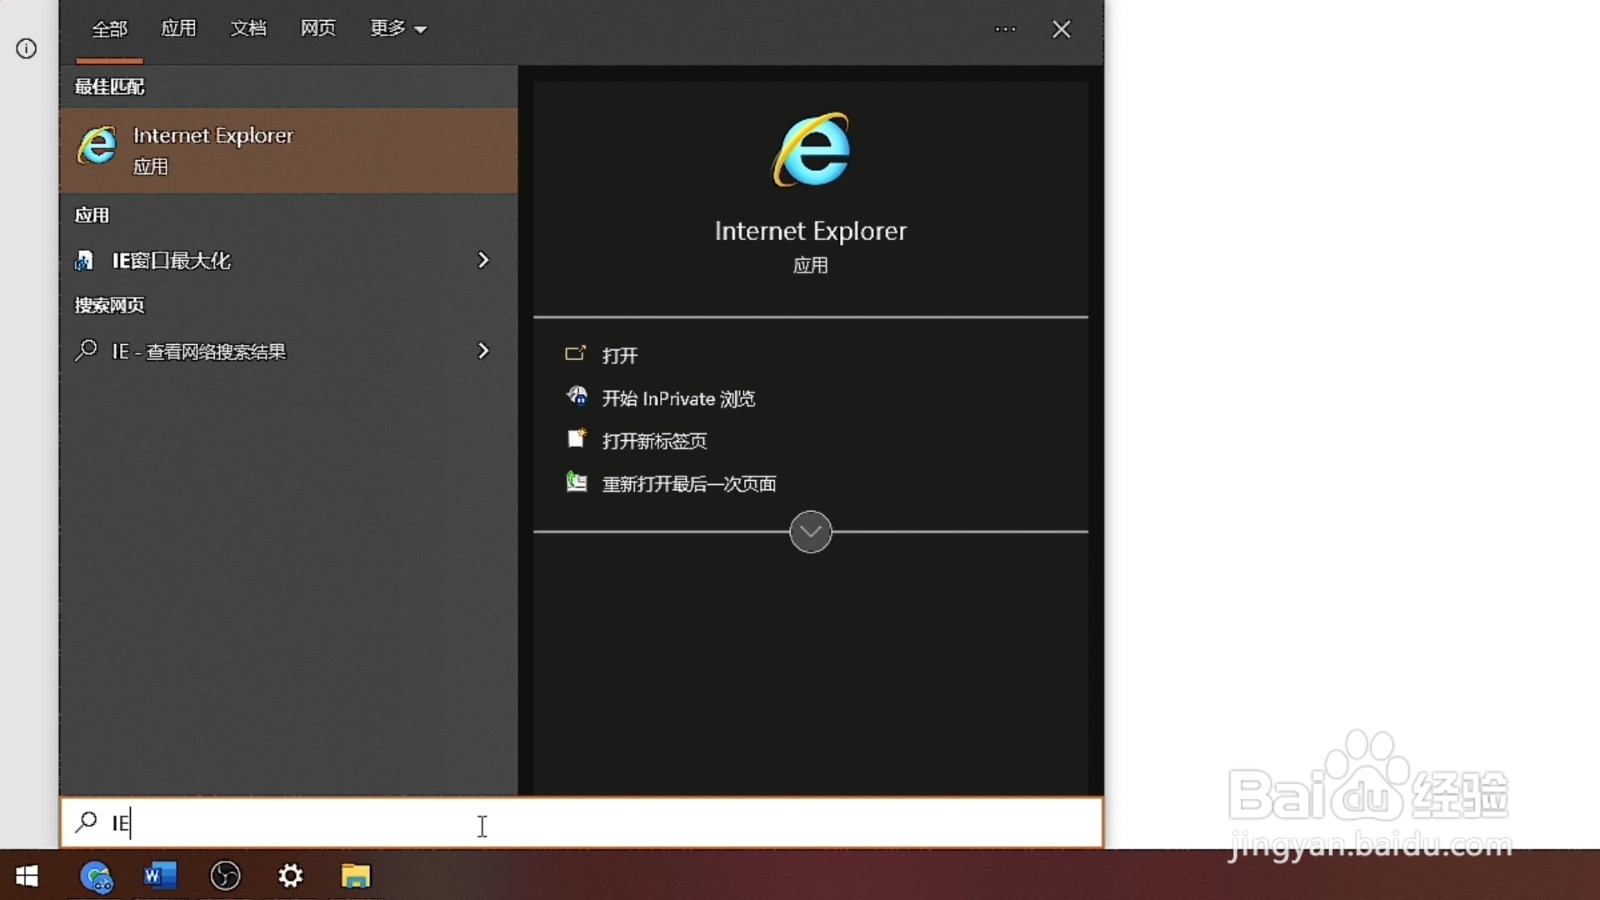
Task: Open the Internet Explorer best match result
Action: tap(288, 150)
